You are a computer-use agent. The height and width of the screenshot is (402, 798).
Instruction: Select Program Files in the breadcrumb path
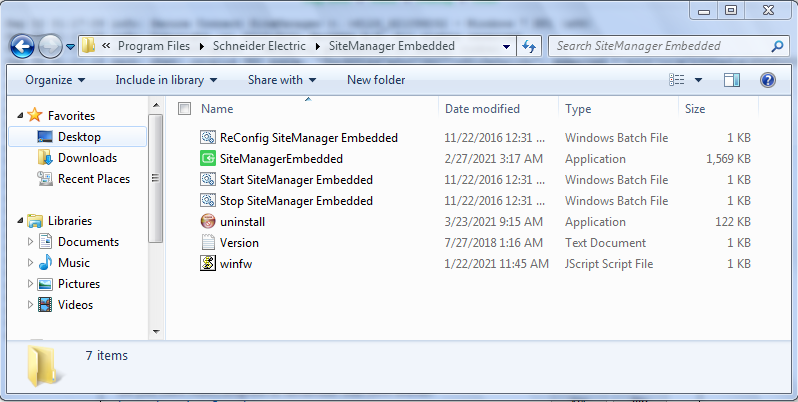[x=154, y=46]
